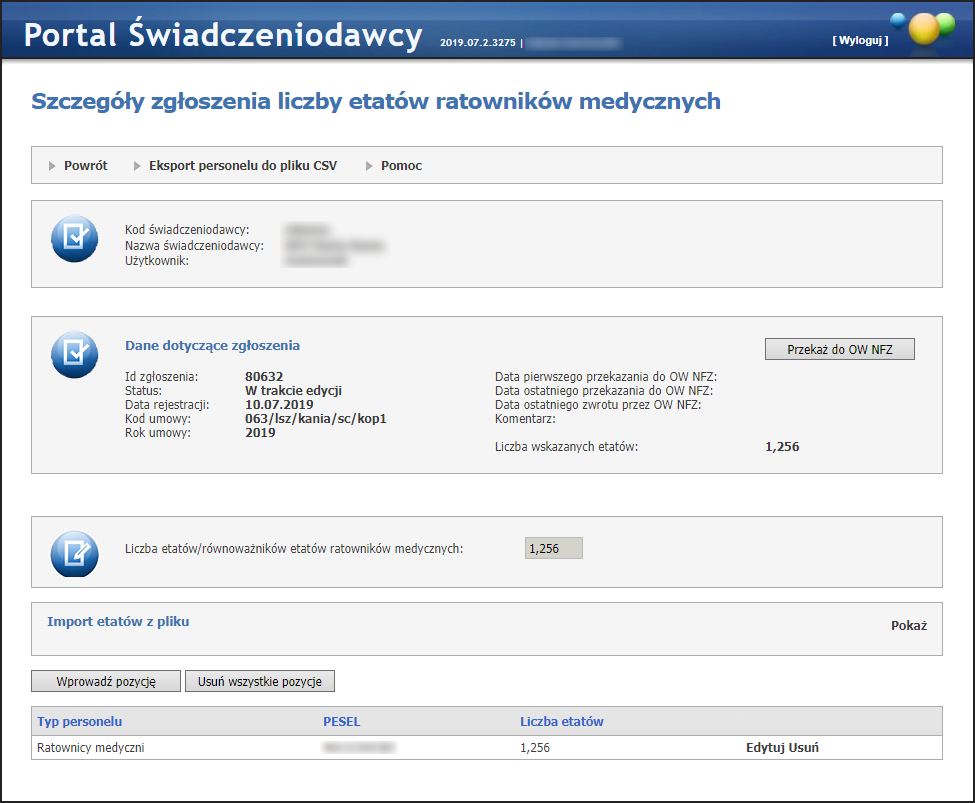Click the edit pencil icon near Liczba etatów

pyautogui.click(x=75, y=553)
